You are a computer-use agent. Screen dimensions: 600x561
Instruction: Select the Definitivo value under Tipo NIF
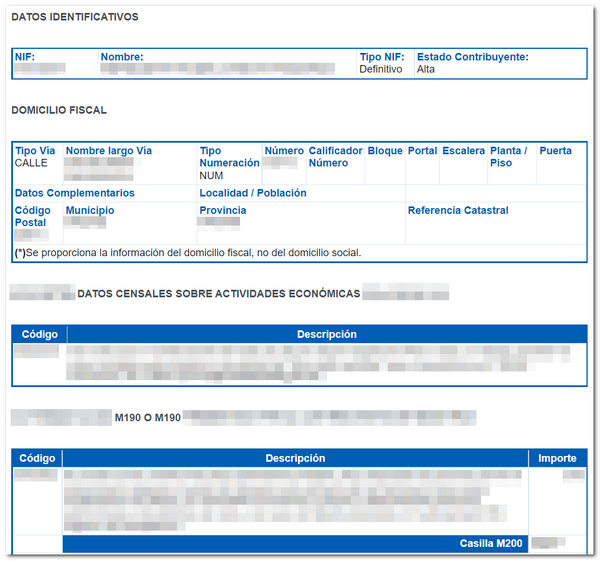[381, 70]
